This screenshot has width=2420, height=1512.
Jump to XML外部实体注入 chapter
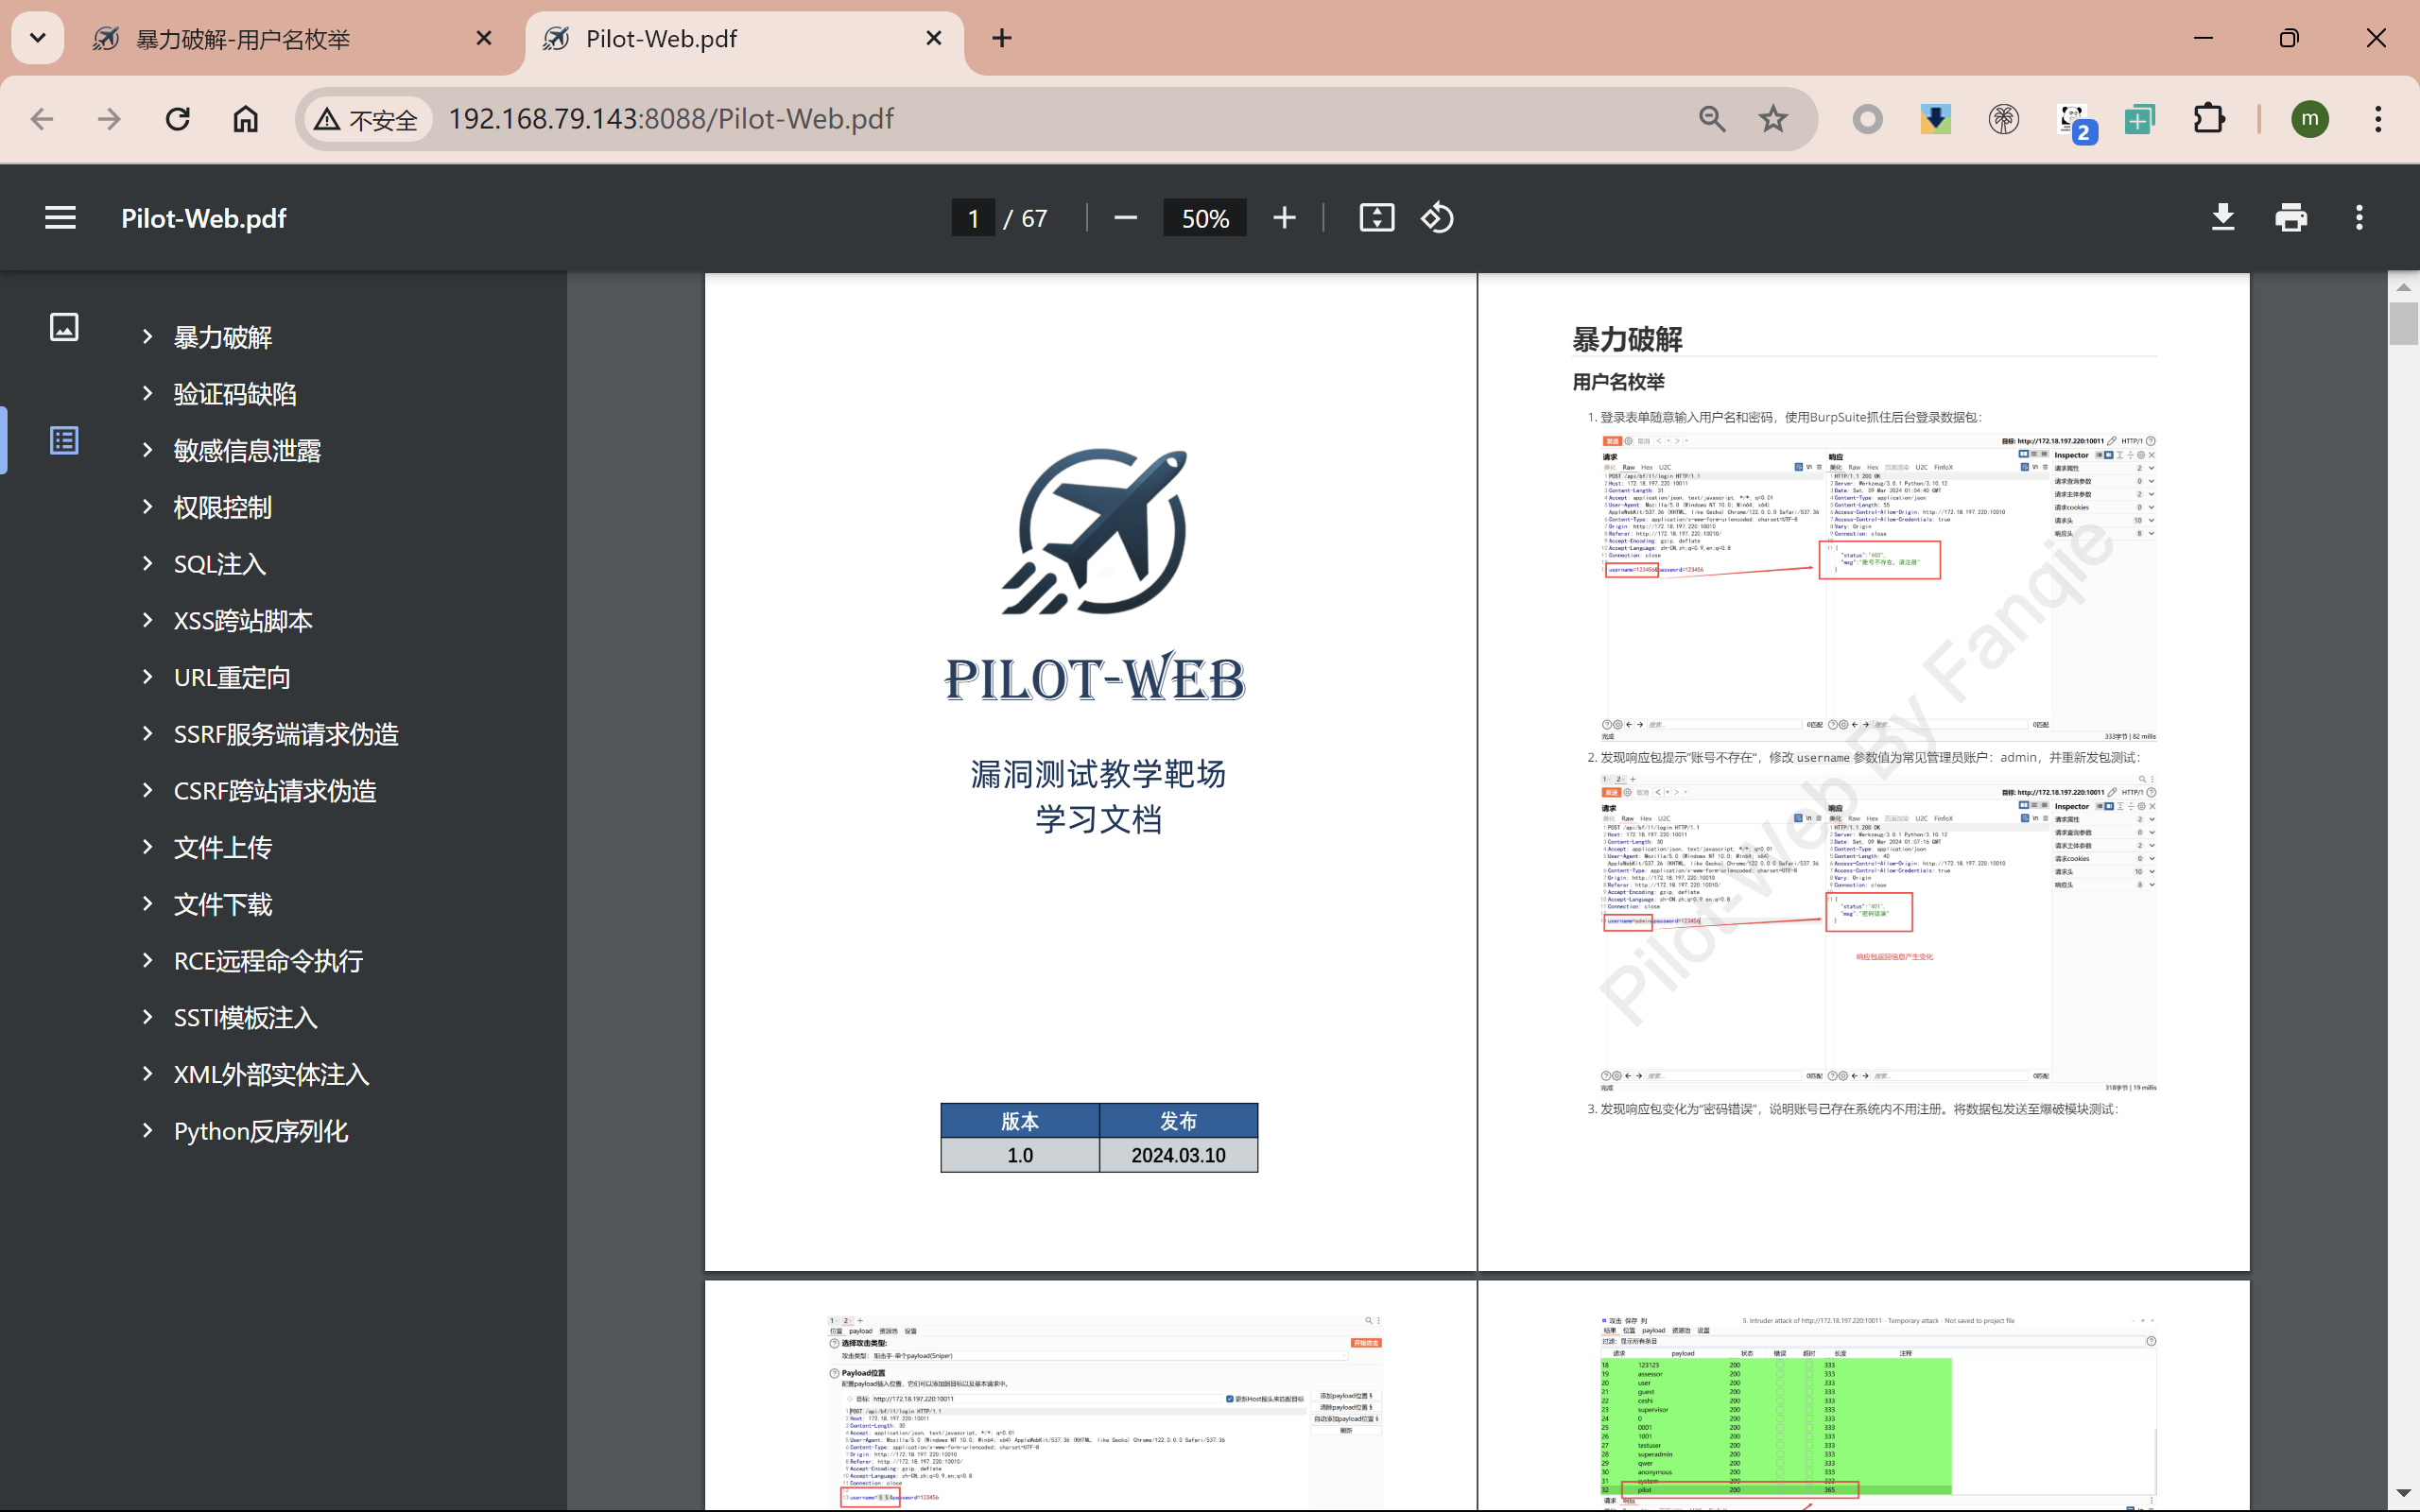[x=272, y=1074]
